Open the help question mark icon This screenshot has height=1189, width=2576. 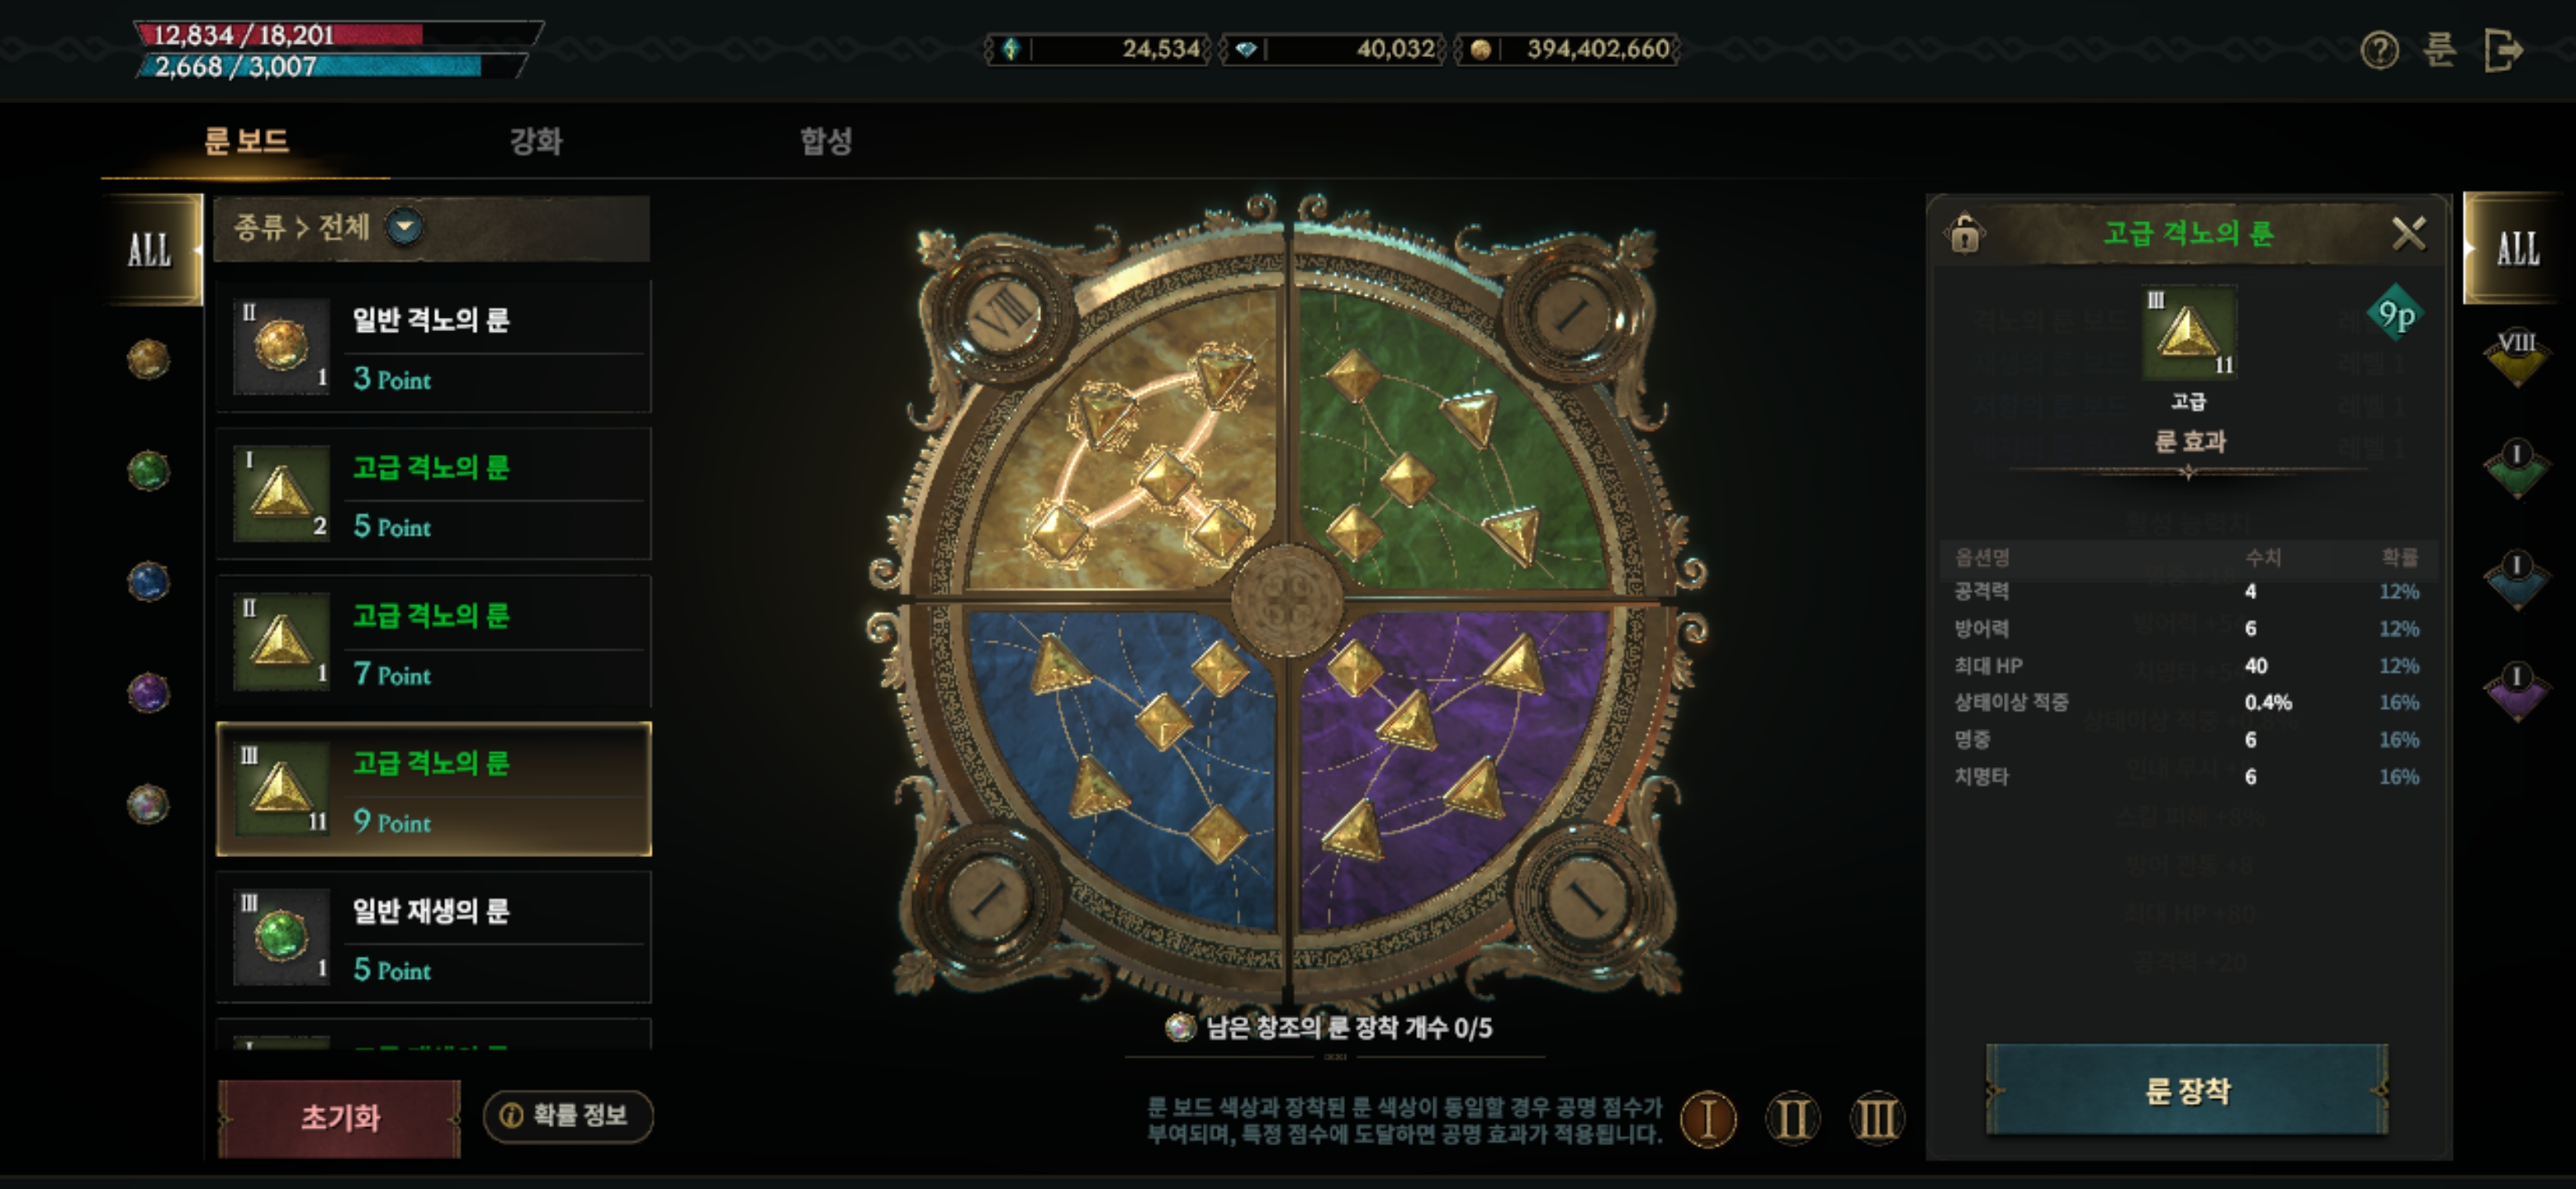(2379, 49)
